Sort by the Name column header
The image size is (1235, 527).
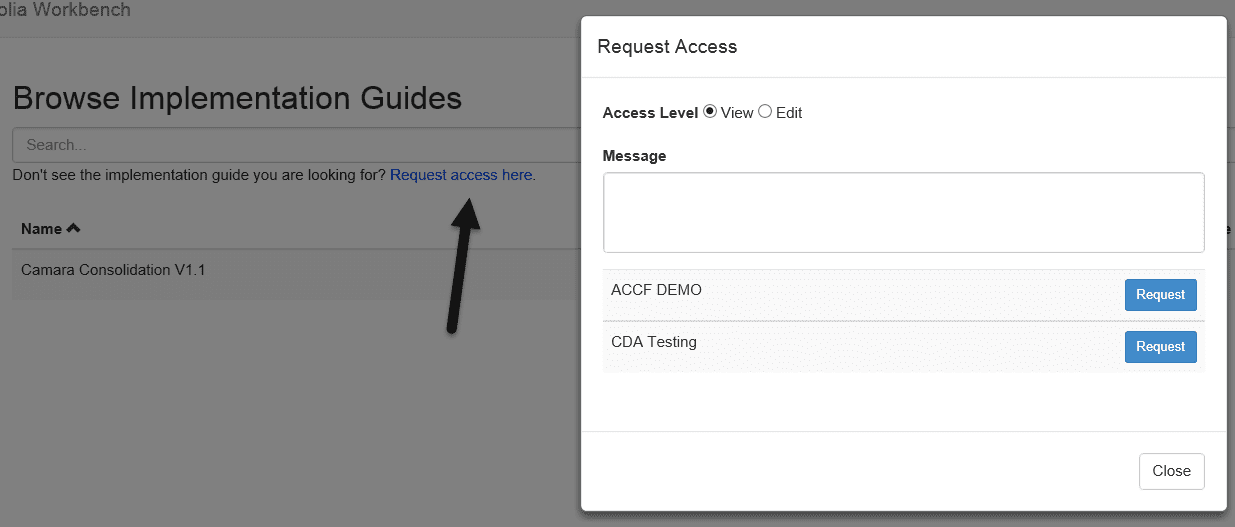41,229
